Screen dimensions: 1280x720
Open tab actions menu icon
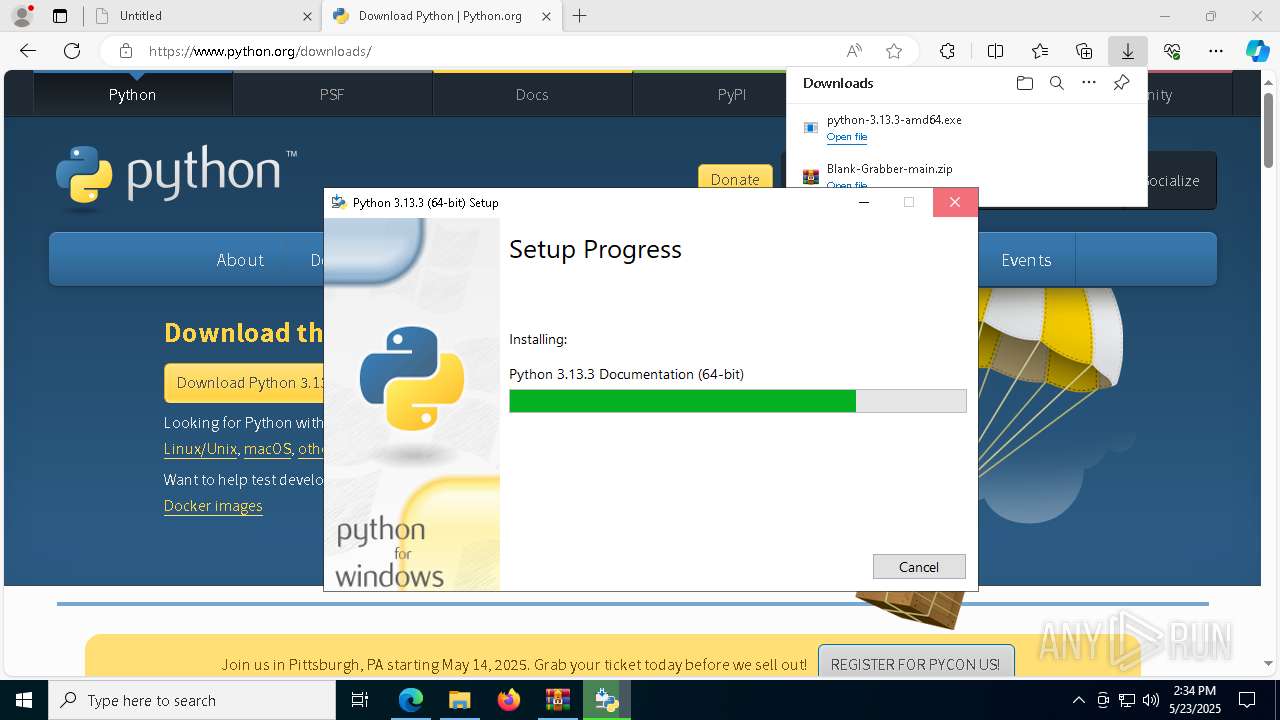(x=60, y=16)
